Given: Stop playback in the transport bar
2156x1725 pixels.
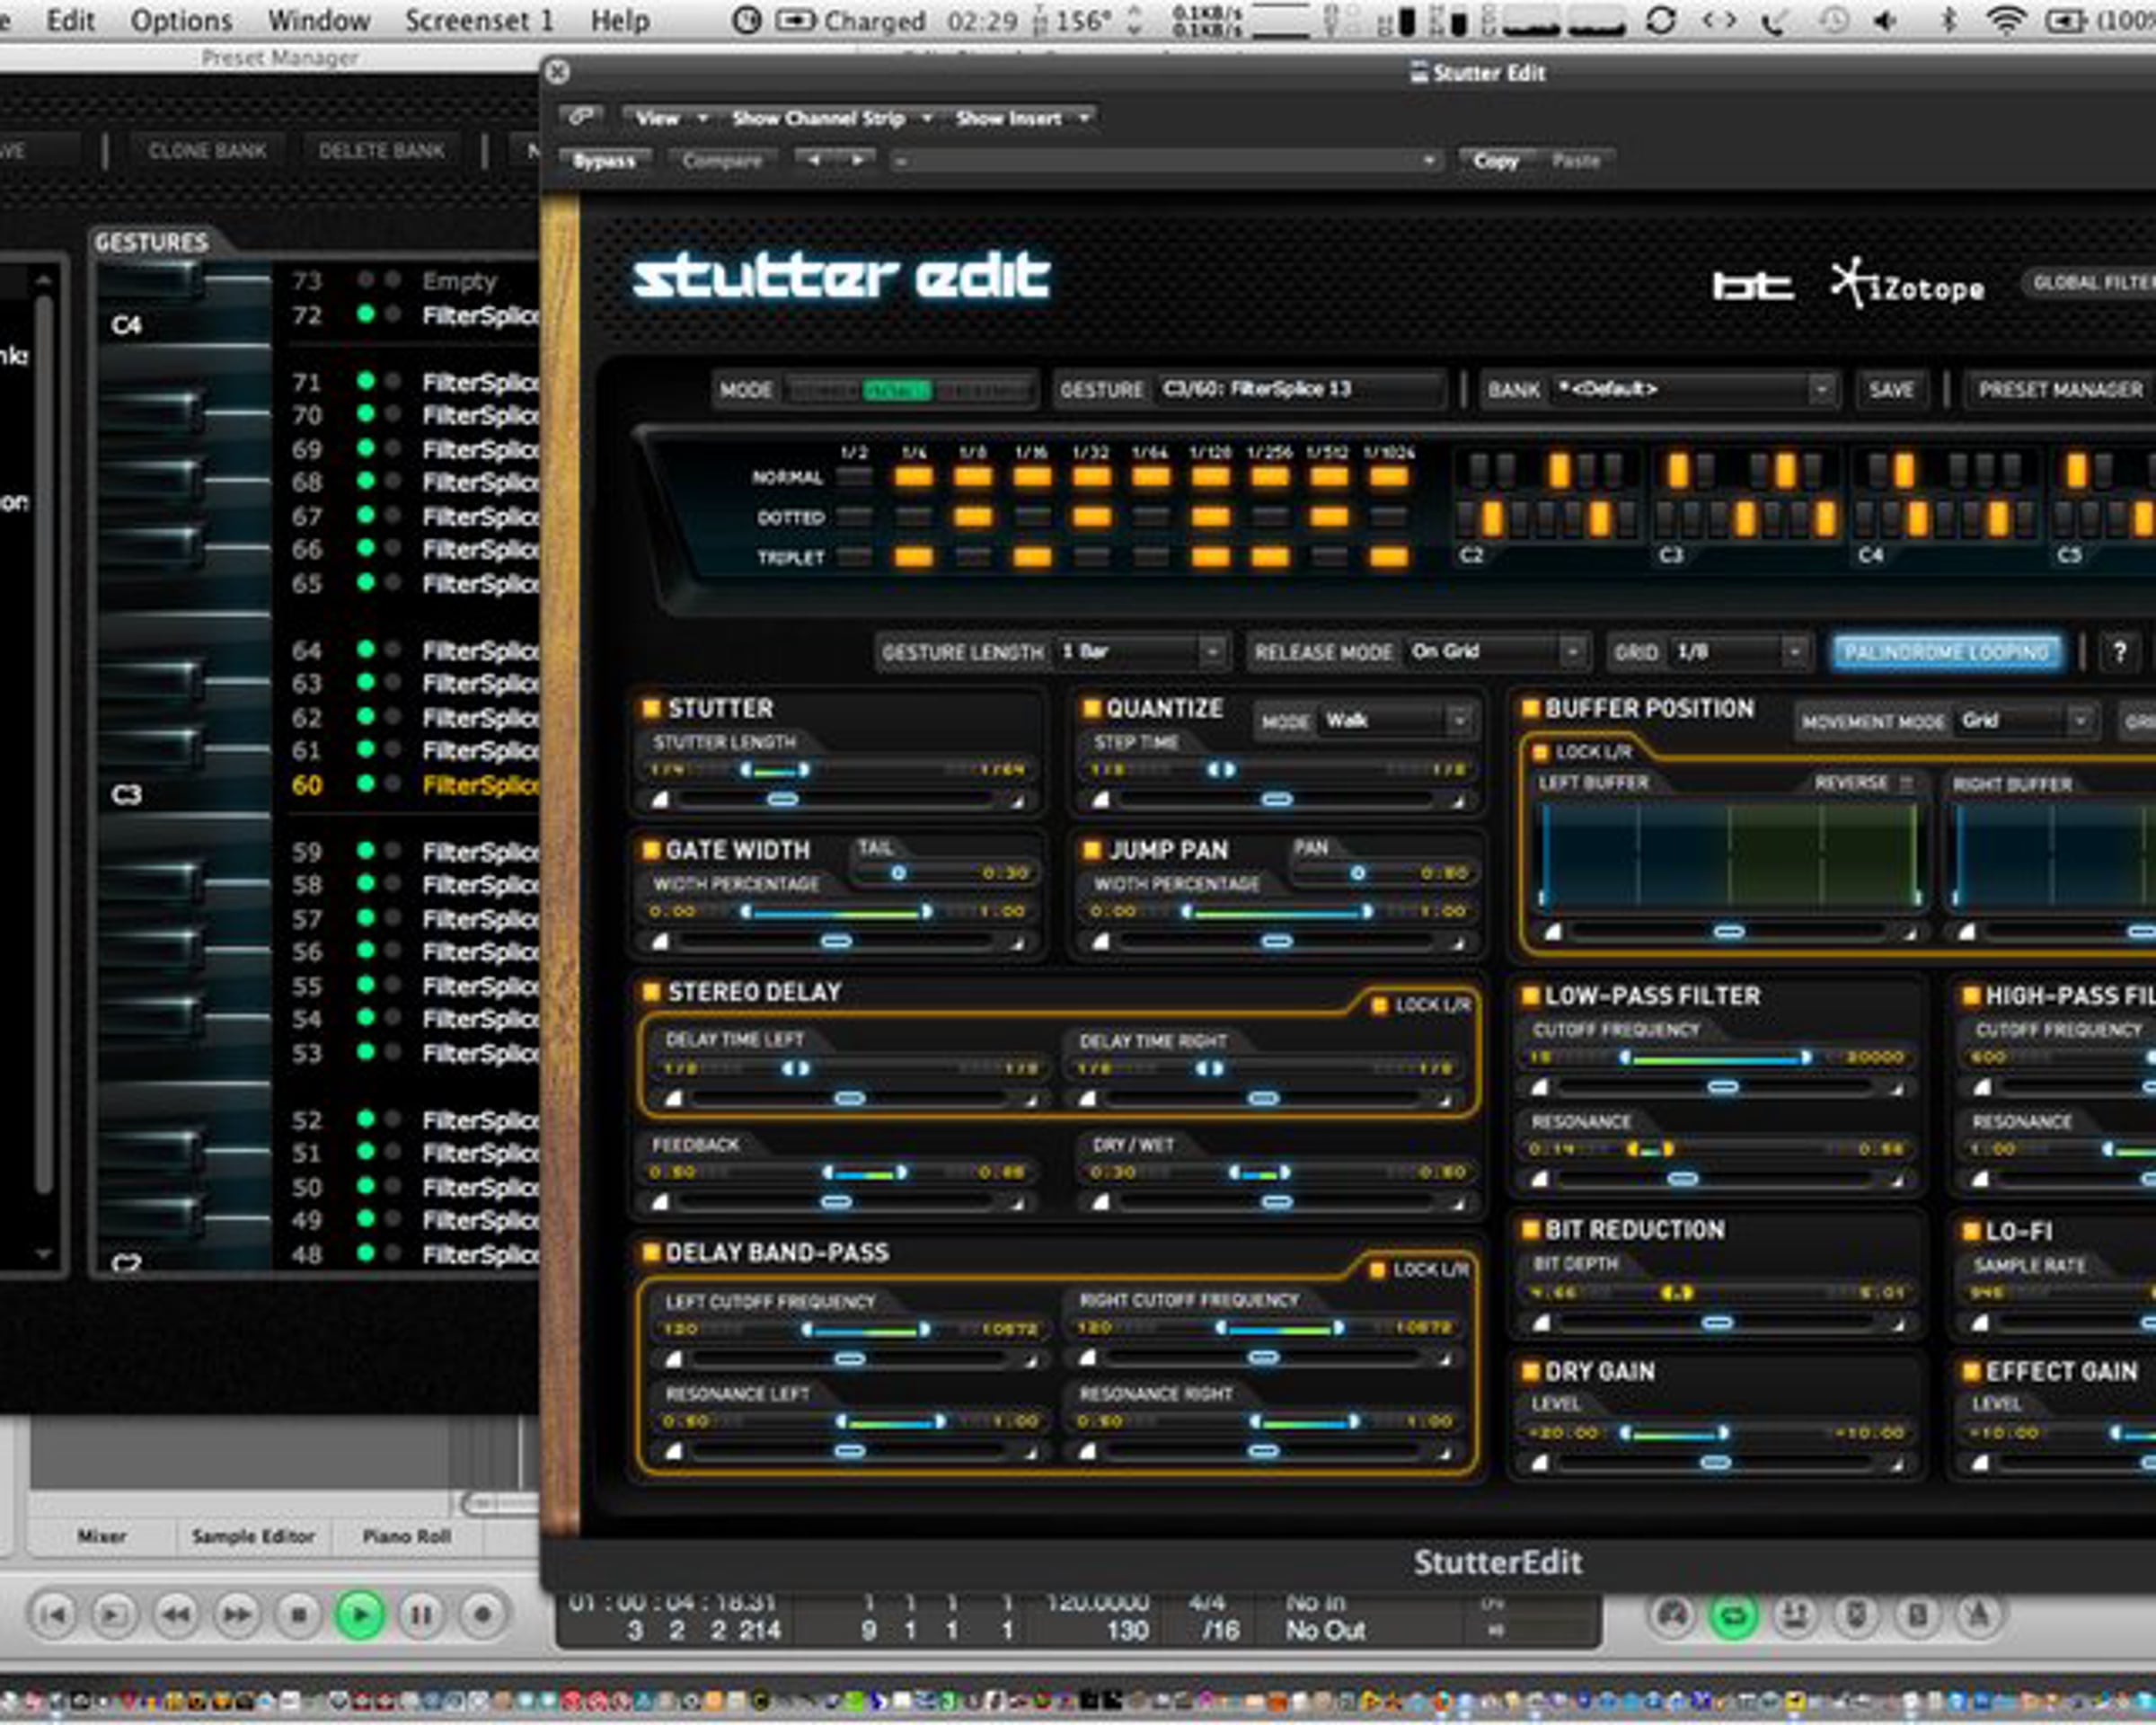Looking at the screenshot, I should point(299,1614).
